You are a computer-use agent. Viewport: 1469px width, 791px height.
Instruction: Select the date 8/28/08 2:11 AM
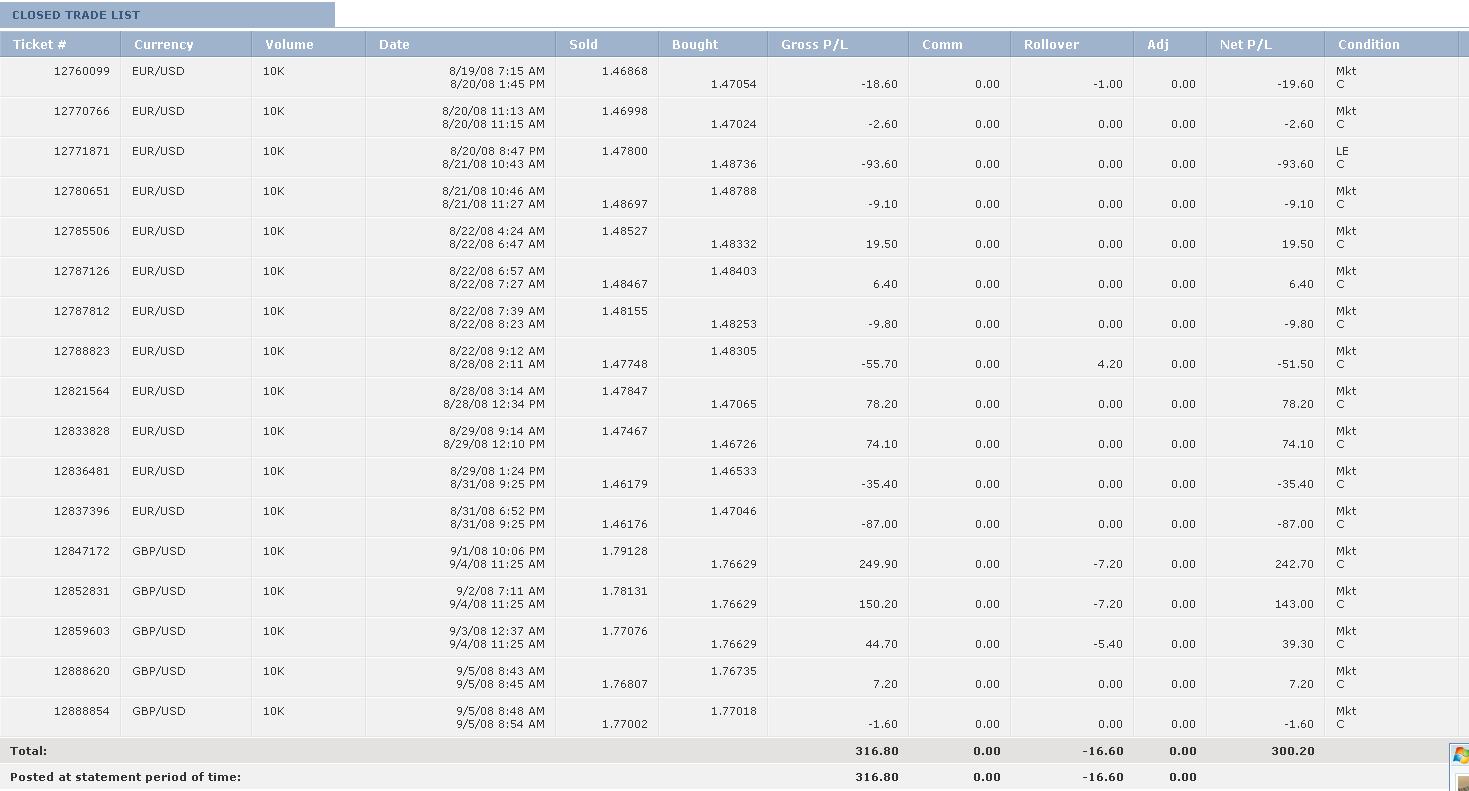point(497,364)
